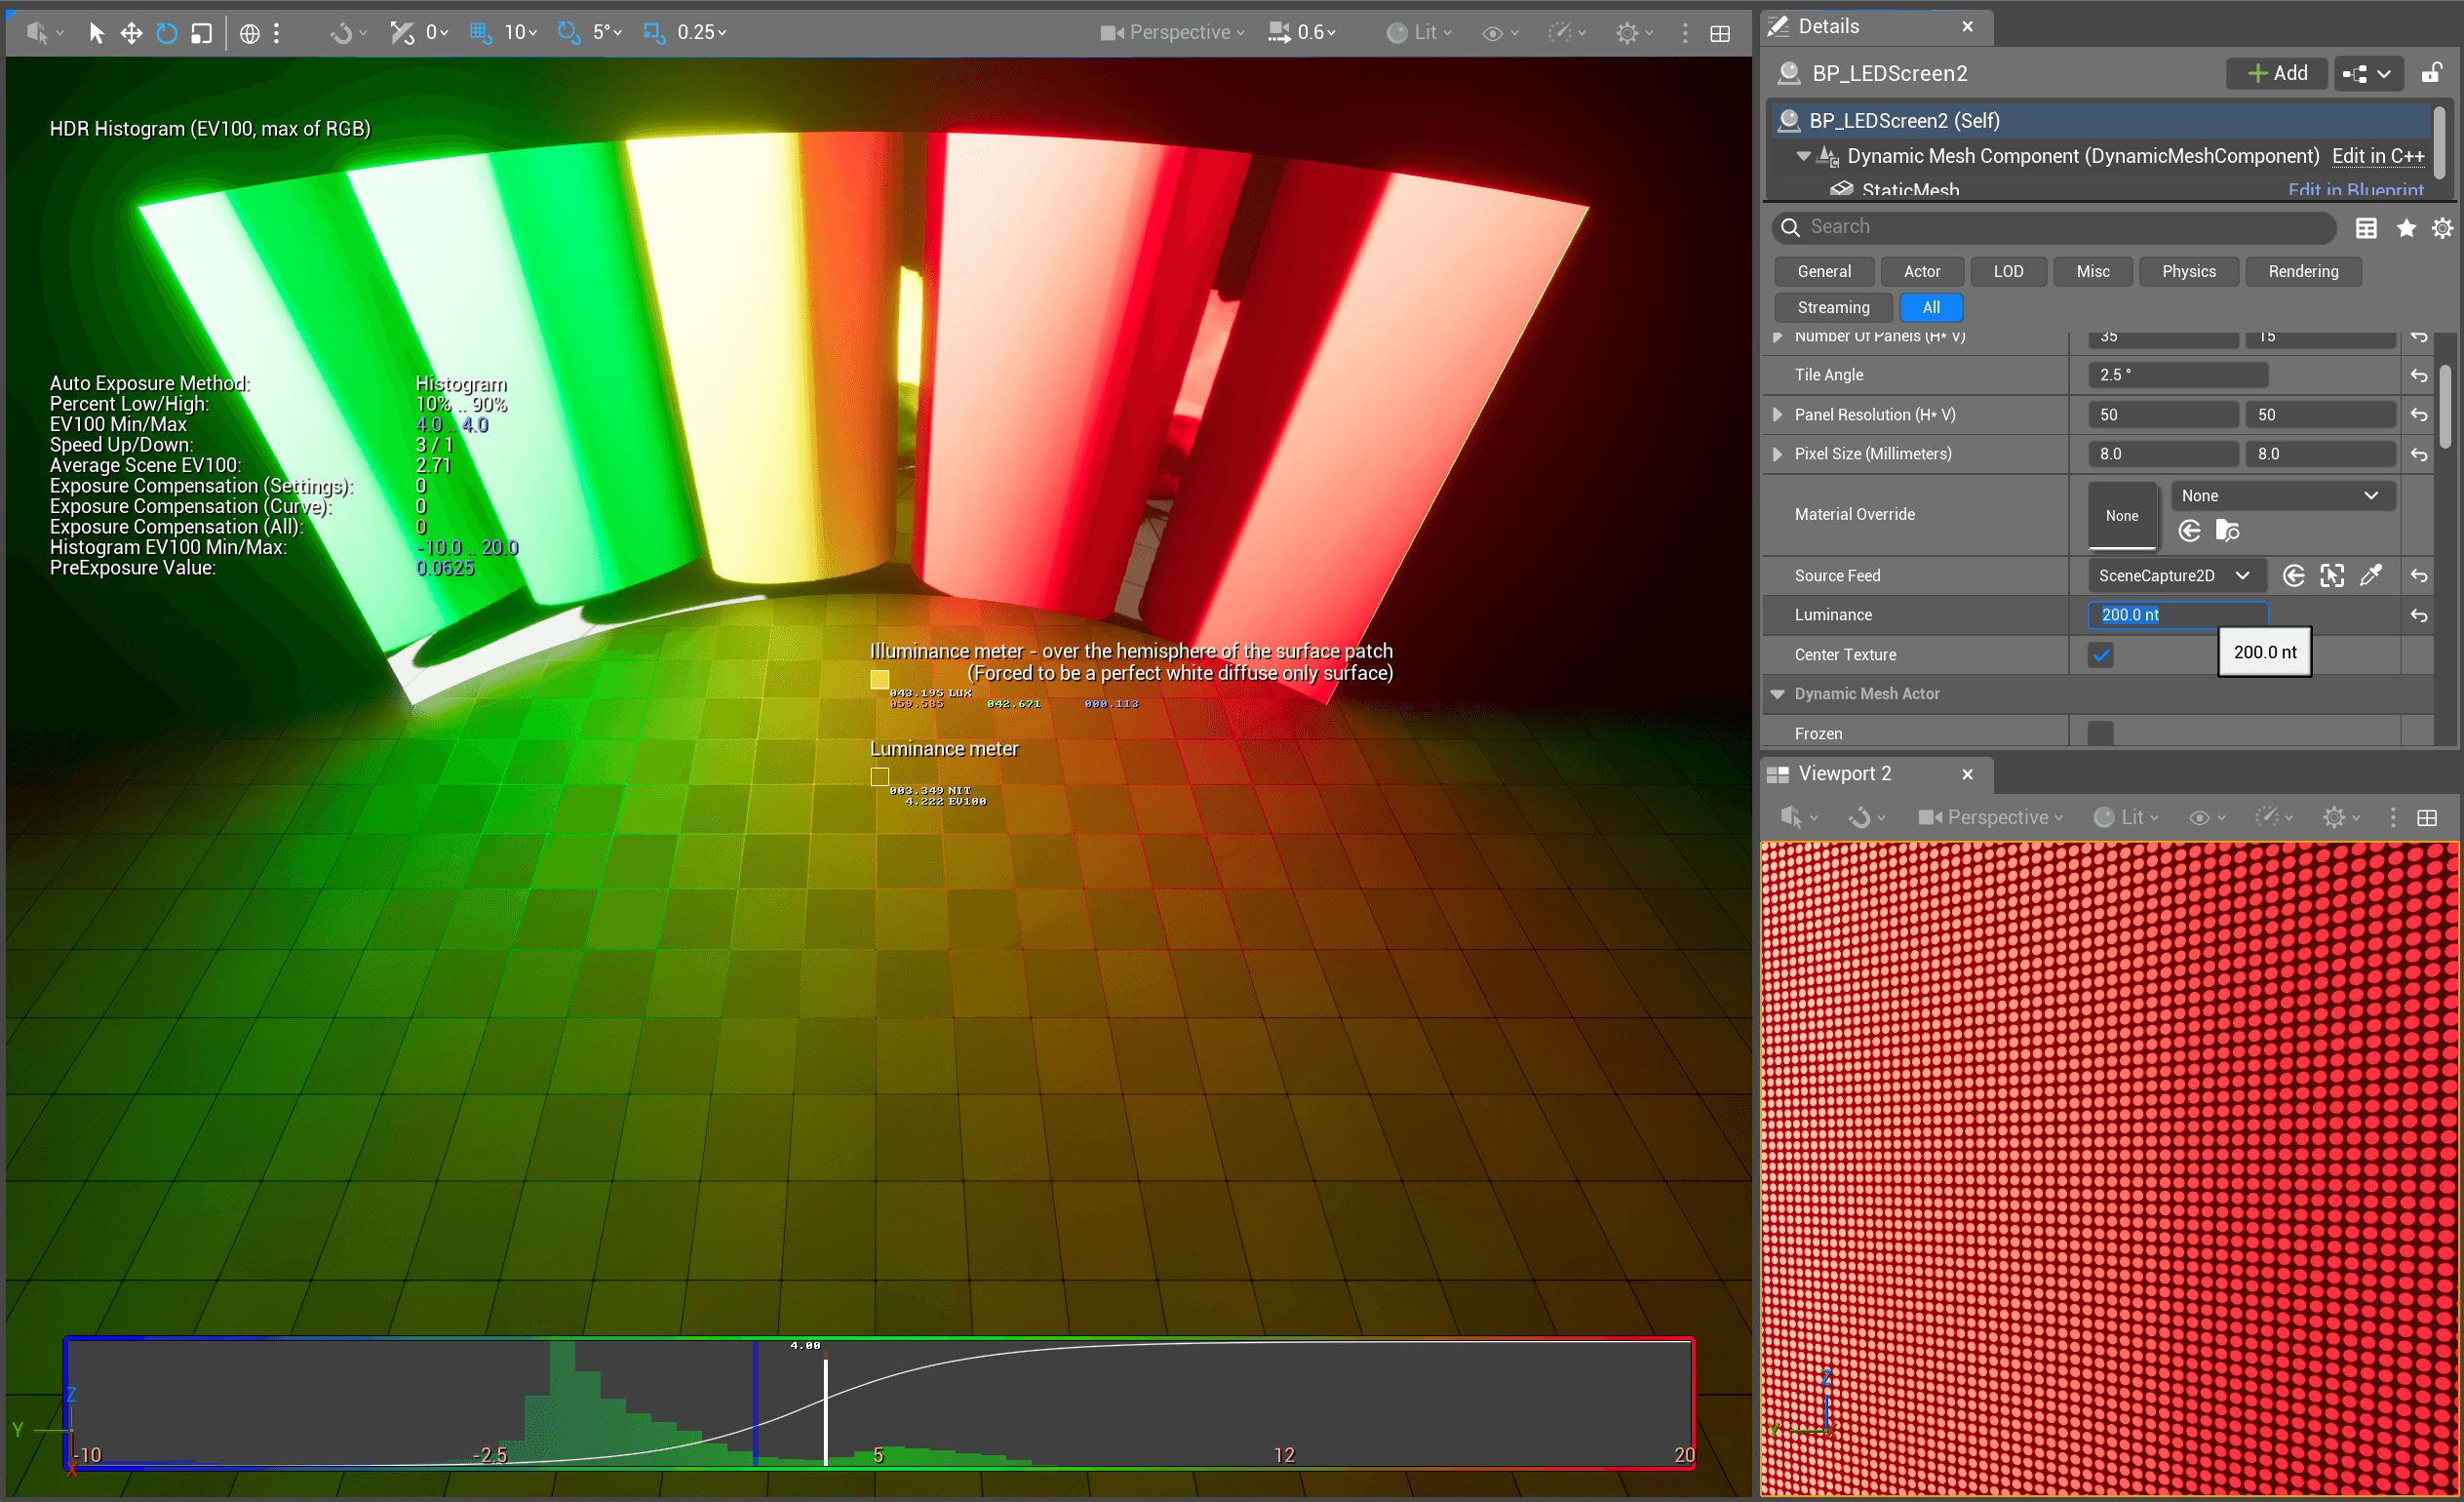Switch to the Rendering filter tab
2464x1502 pixels.
pyautogui.click(x=2302, y=271)
